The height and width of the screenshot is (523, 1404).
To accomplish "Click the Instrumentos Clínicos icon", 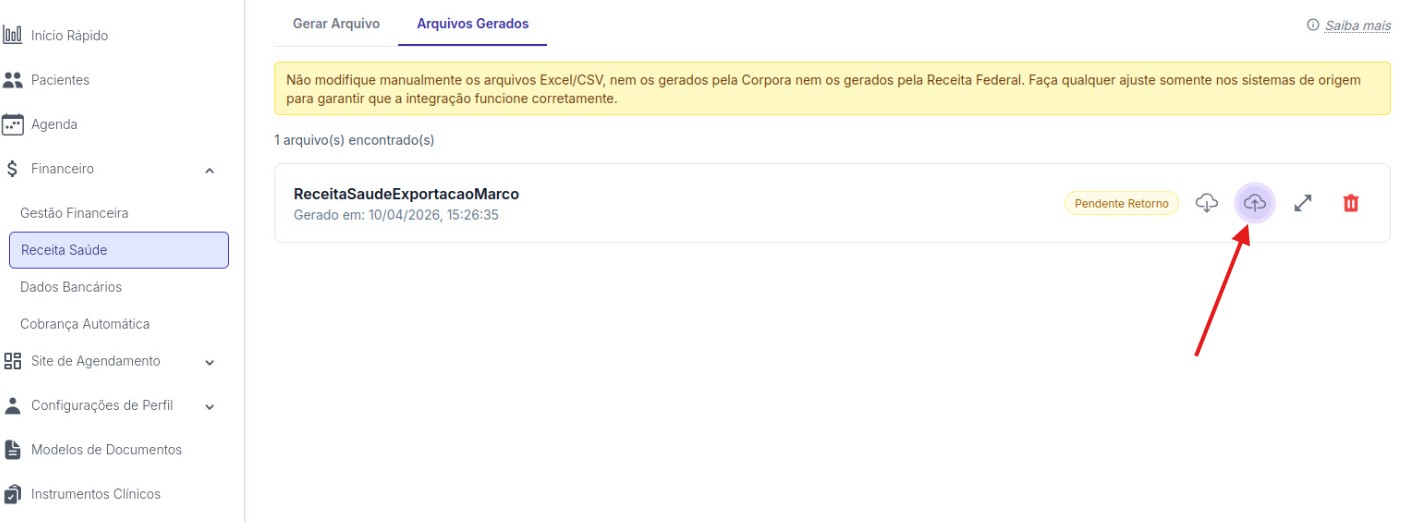I will click(12, 494).
